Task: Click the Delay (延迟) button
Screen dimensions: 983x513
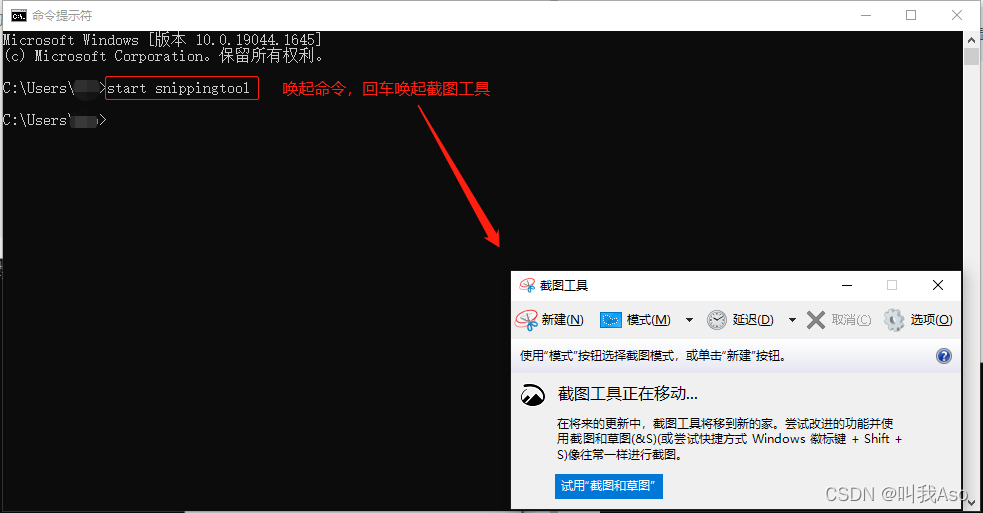Action: [x=740, y=320]
